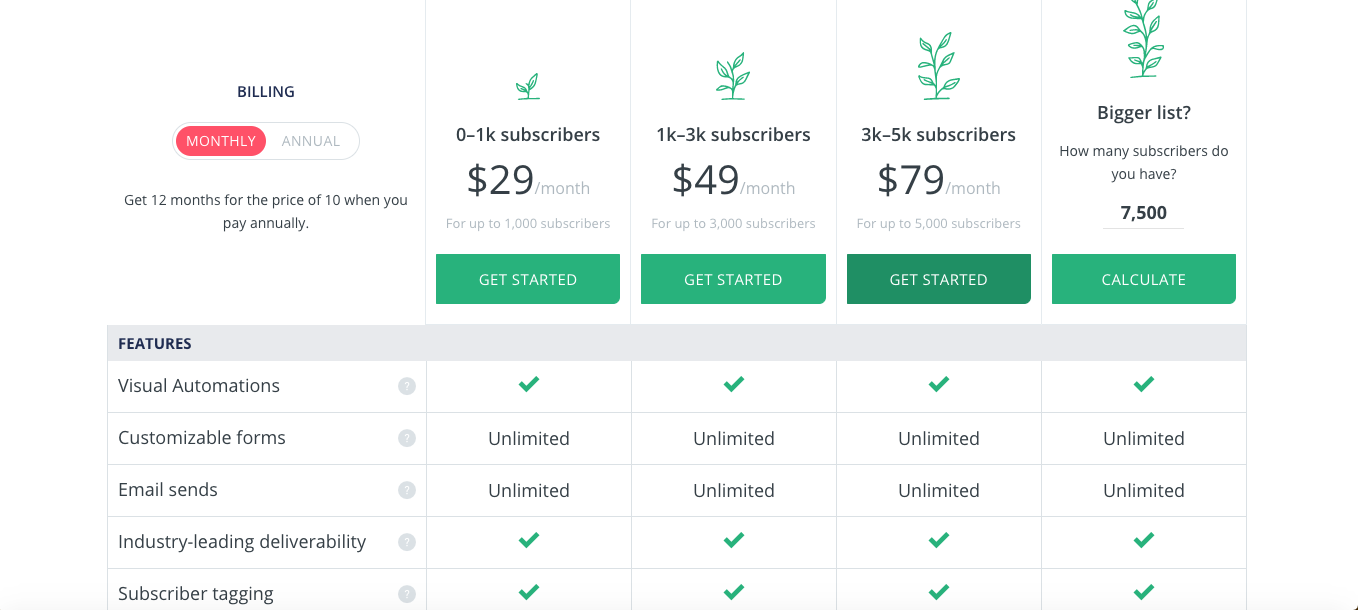Click the Calculate button
Image resolution: width=1358 pixels, height=610 pixels.
coord(1143,279)
